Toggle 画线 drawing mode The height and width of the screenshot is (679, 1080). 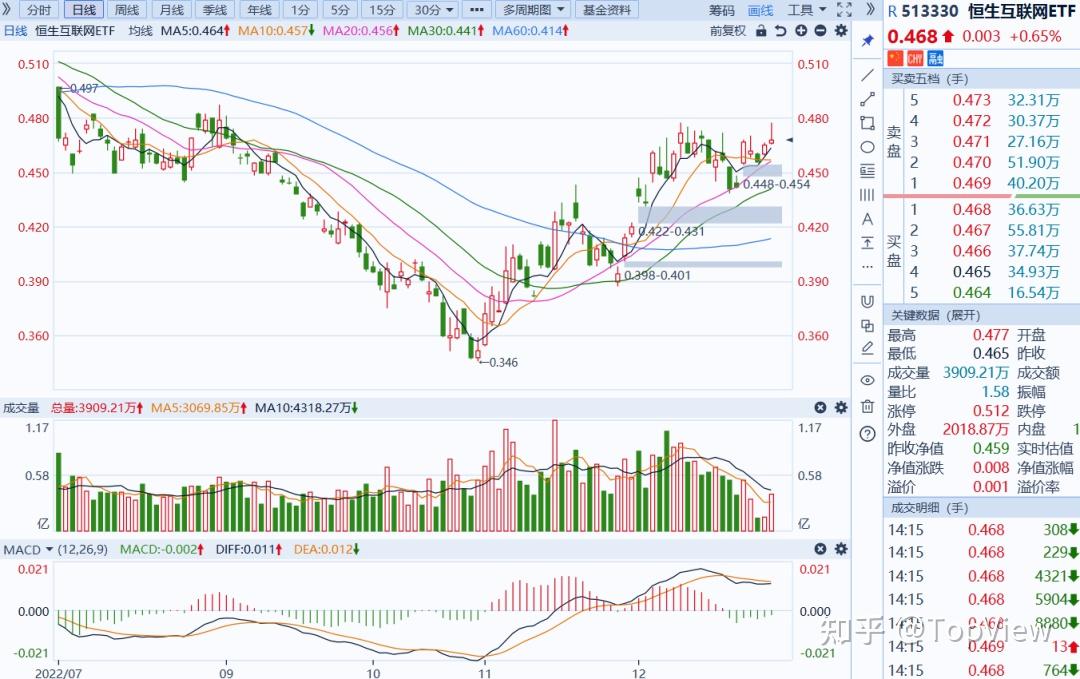[x=760, y=10]
